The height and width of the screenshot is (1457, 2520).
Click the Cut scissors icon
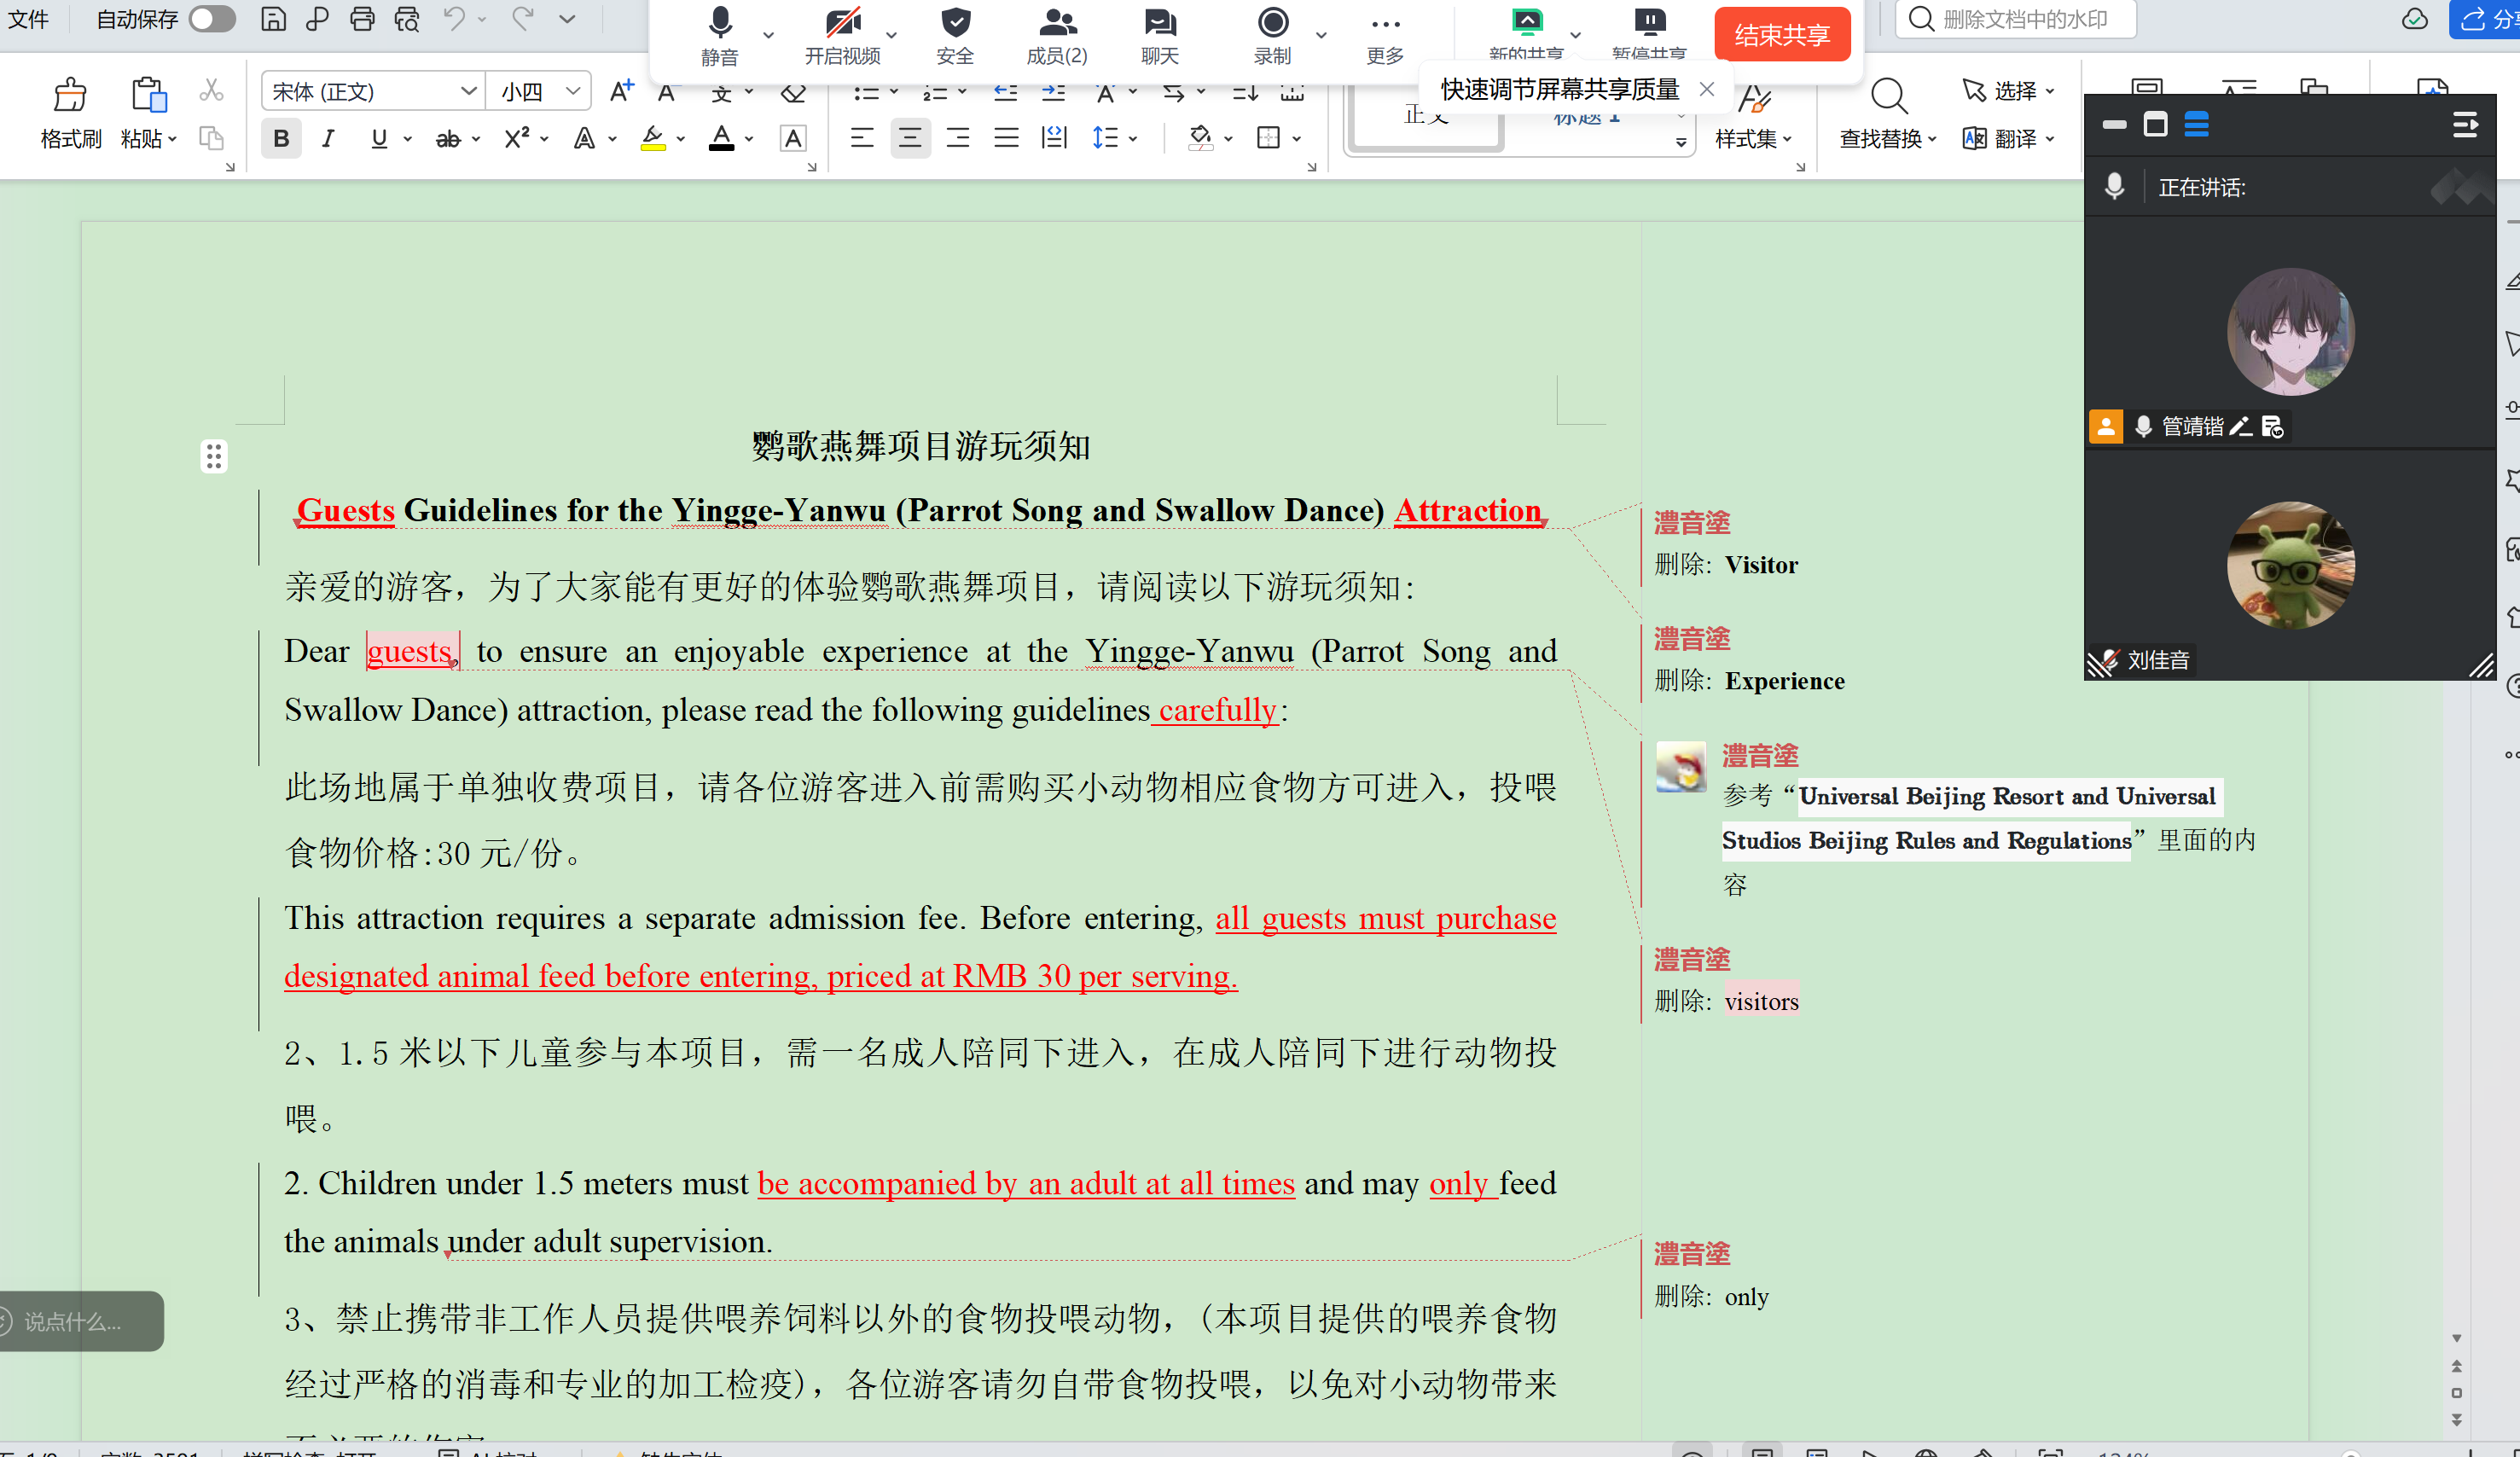pos(210,90)
